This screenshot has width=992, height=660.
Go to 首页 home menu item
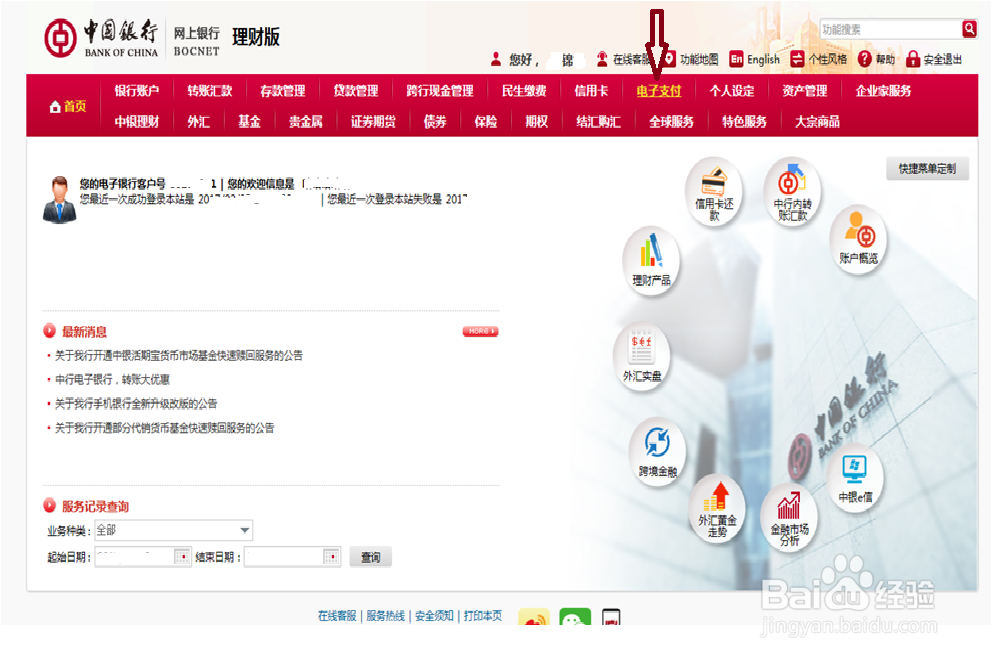coord(68,106)
